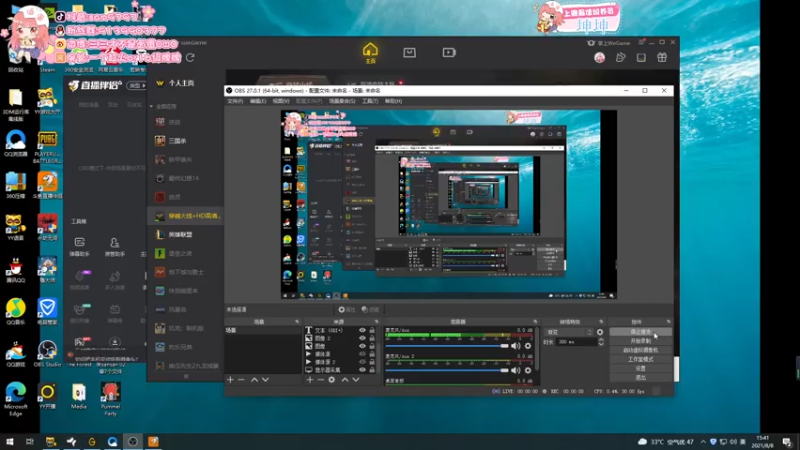Move scene down in OBS scenes panel

click(265, 380)
